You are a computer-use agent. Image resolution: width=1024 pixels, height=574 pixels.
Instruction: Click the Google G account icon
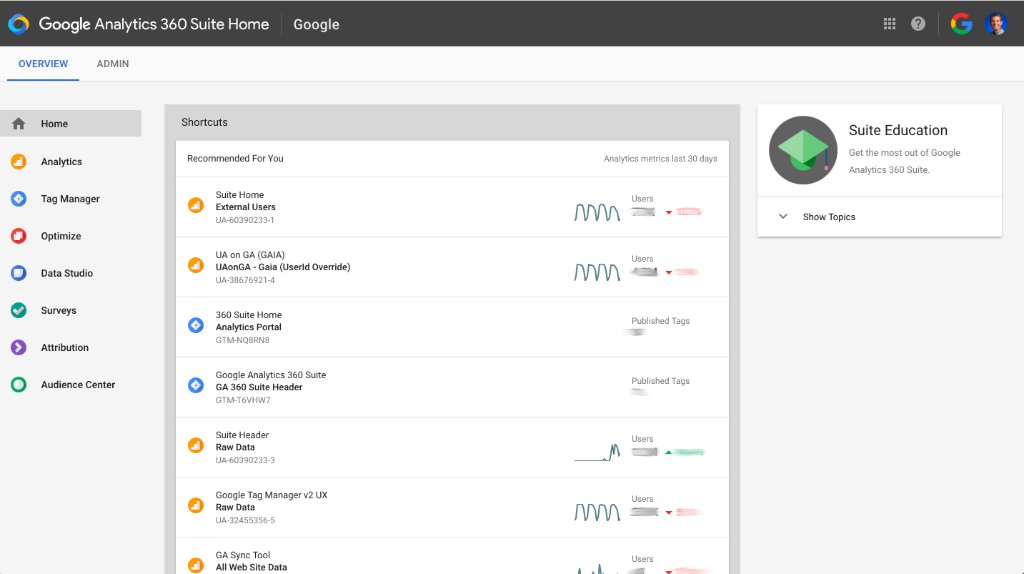pyautogui.click(x=961, y=24)
